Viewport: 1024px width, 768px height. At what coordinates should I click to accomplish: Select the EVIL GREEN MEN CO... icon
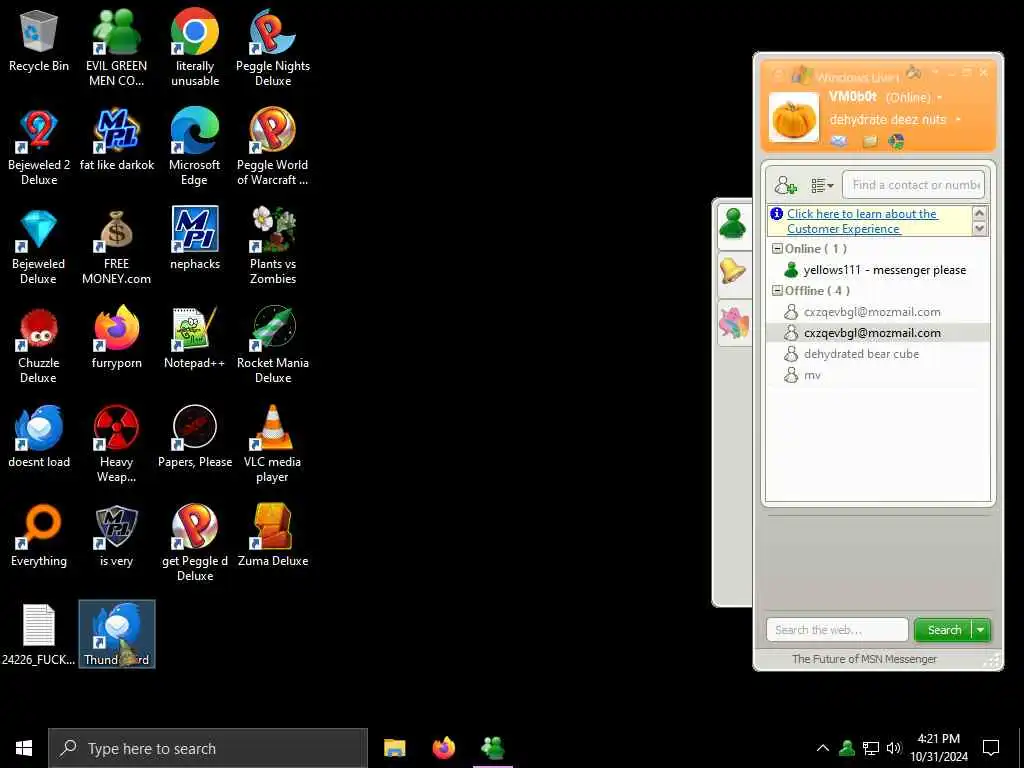pos(116,48)
